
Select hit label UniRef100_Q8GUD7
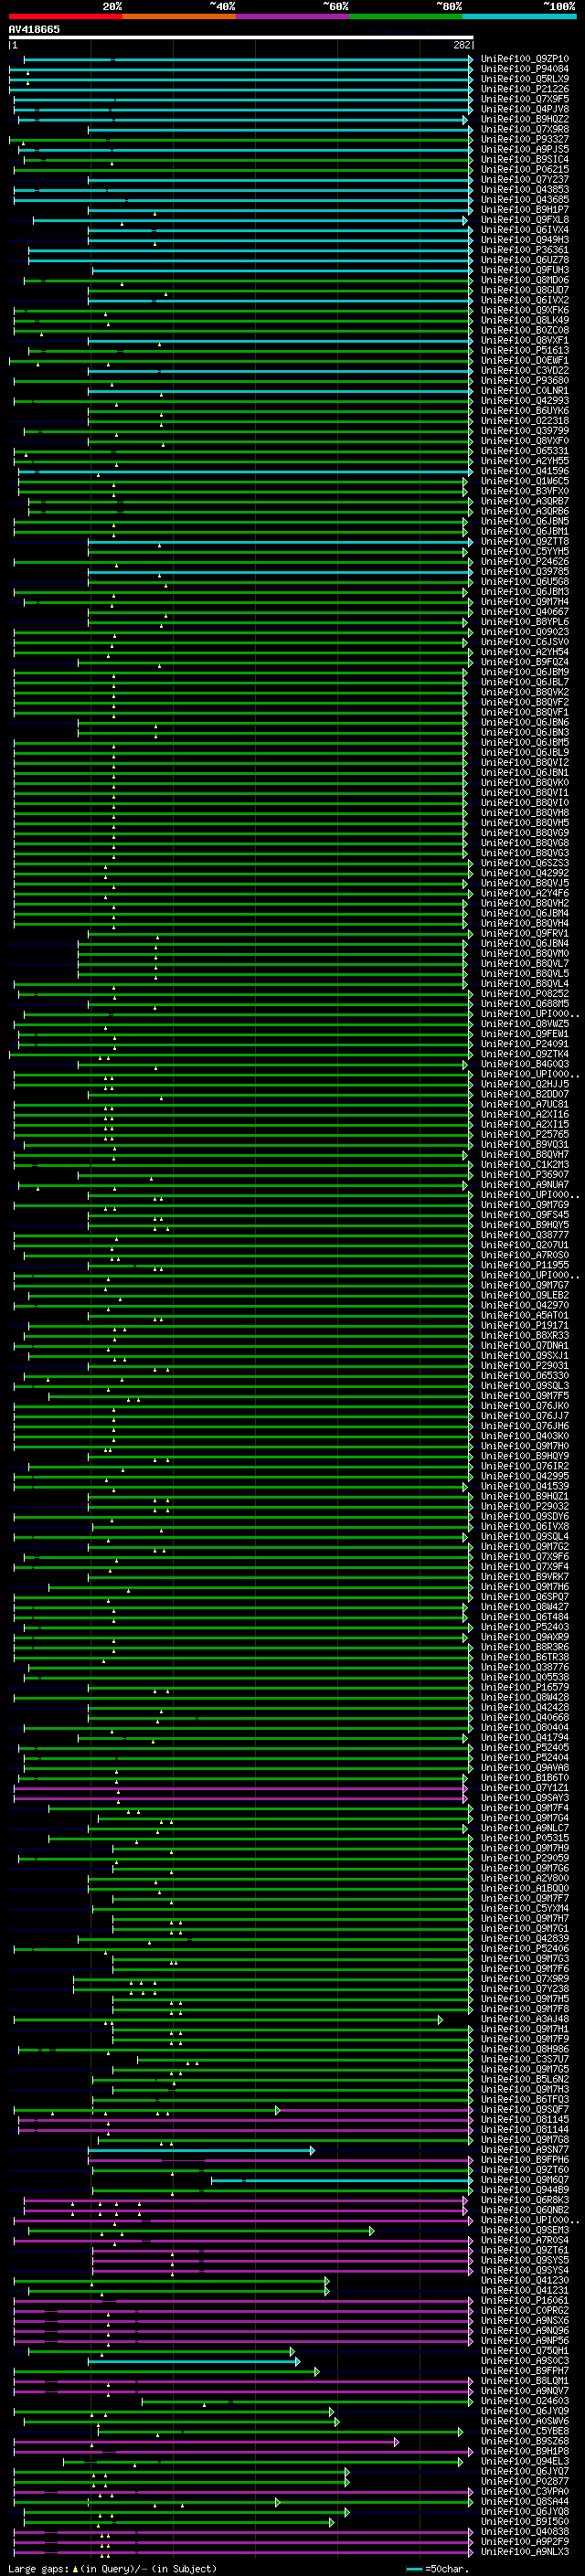pyautogui.click(x=525, y=290)
